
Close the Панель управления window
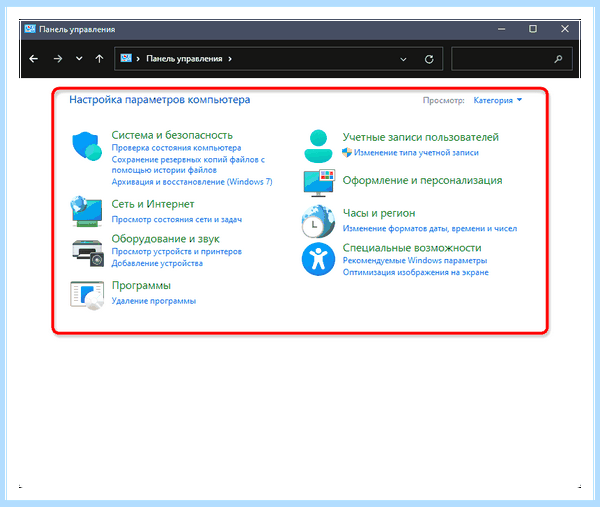tap(565, 29)
